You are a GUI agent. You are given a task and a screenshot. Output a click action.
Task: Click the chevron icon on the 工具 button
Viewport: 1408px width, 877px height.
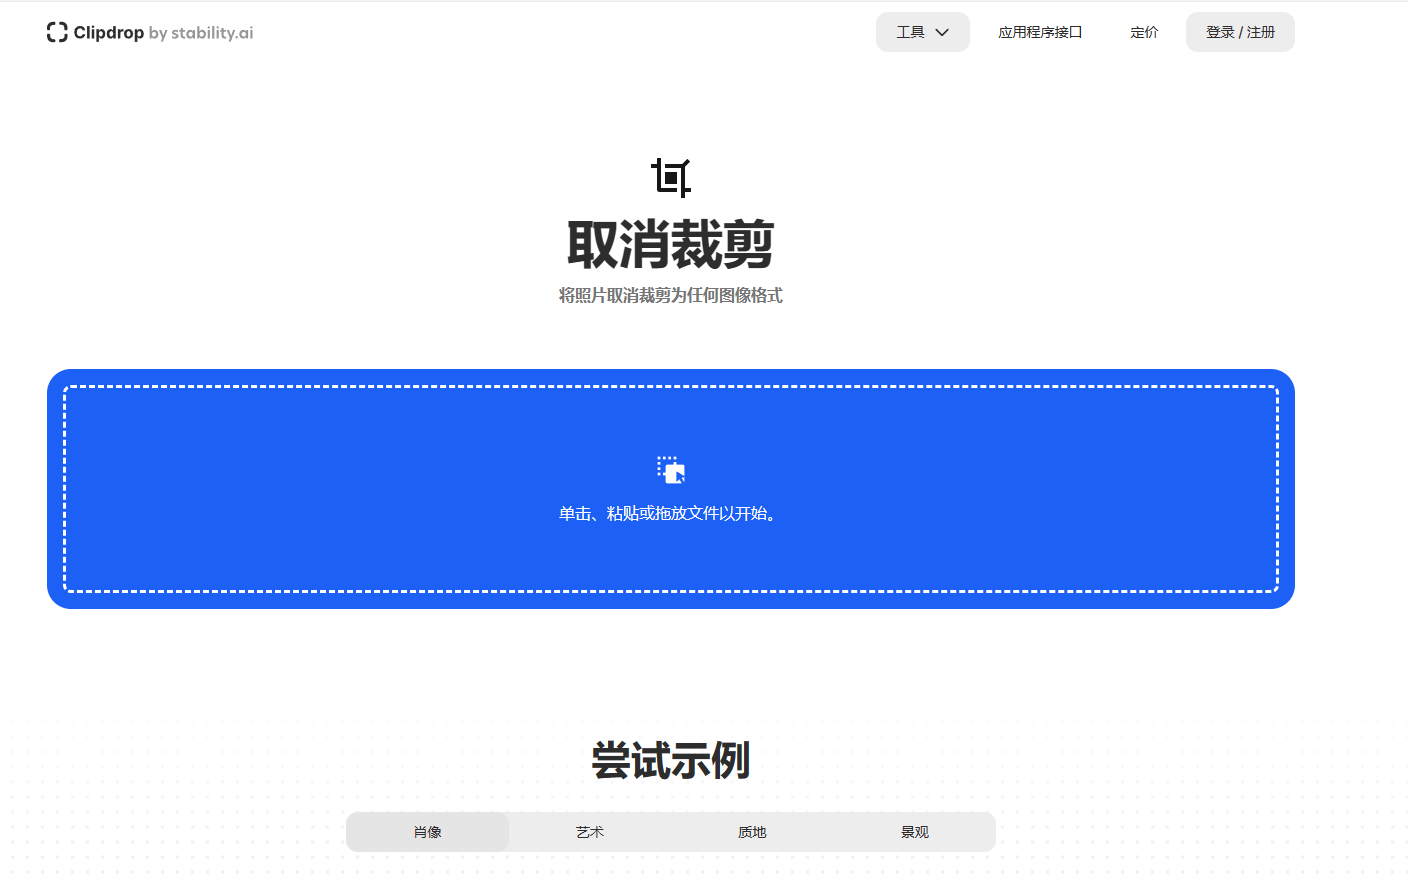[941, 32]
